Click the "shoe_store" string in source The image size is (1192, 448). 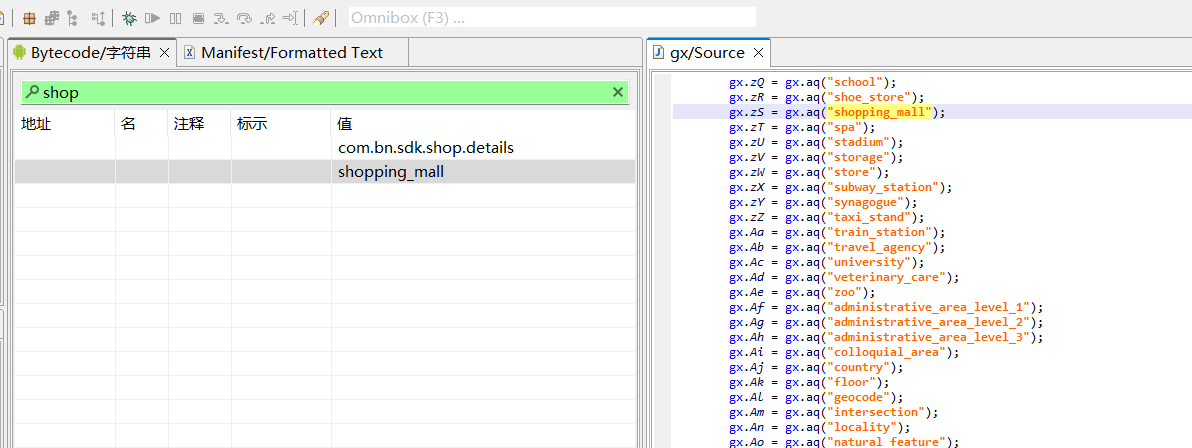coord(870,97)
